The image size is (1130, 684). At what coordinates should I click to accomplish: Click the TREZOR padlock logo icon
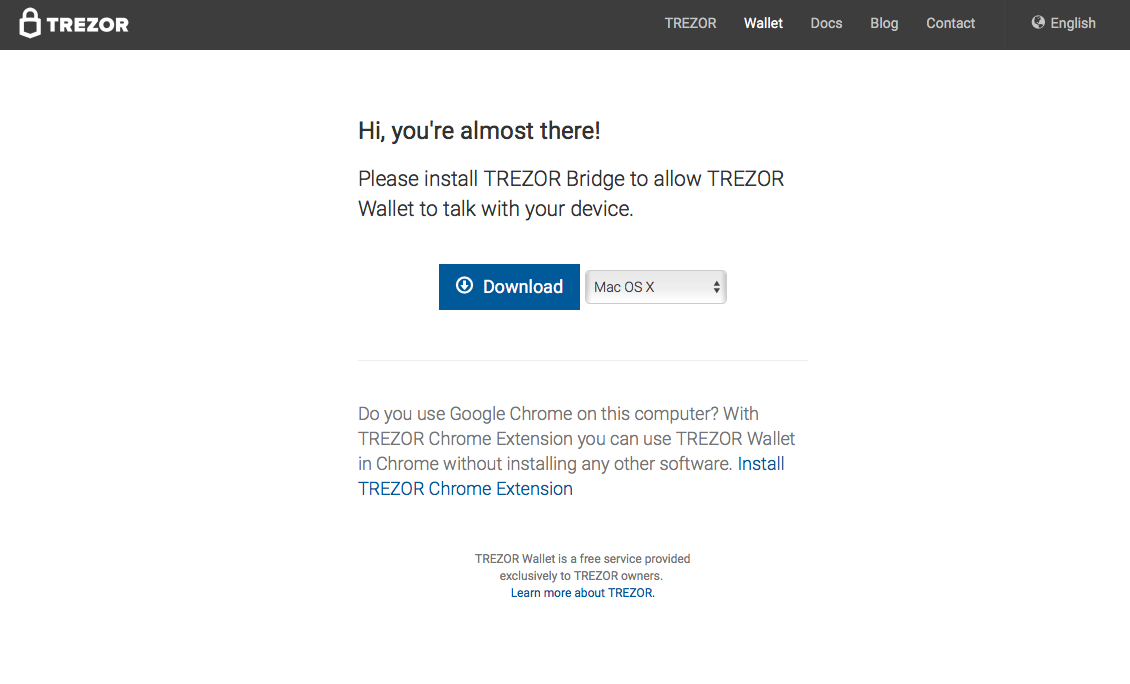click(30, 23)
